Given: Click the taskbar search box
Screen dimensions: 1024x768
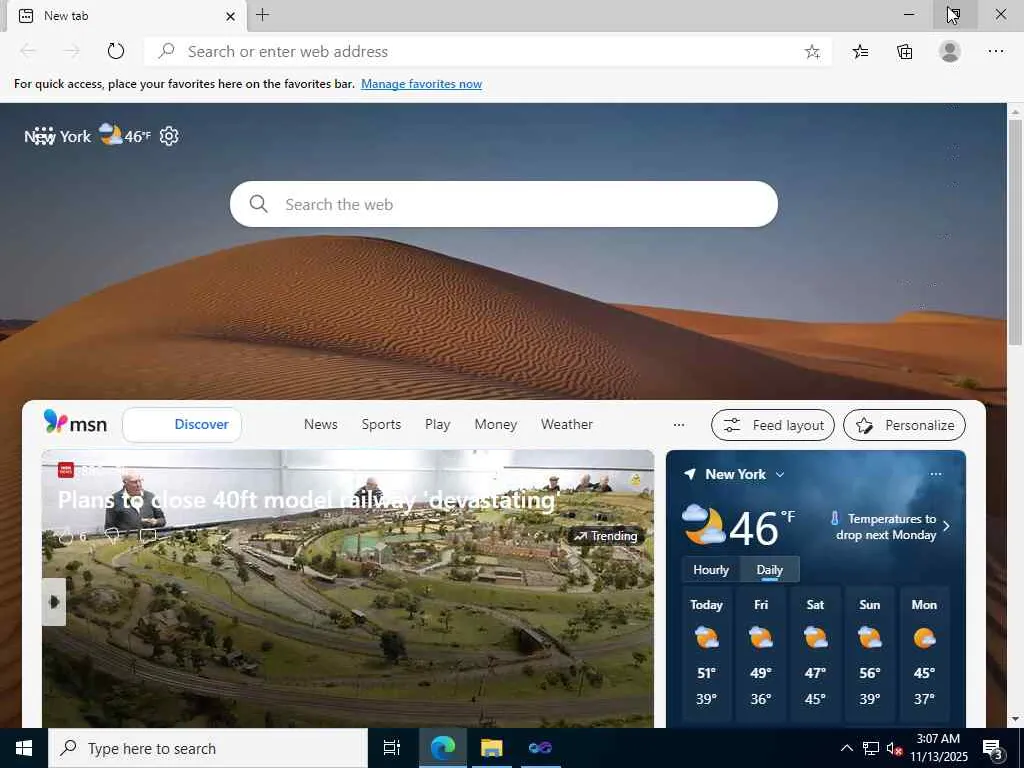Looking at the screenshot, I should coord(208,748).
